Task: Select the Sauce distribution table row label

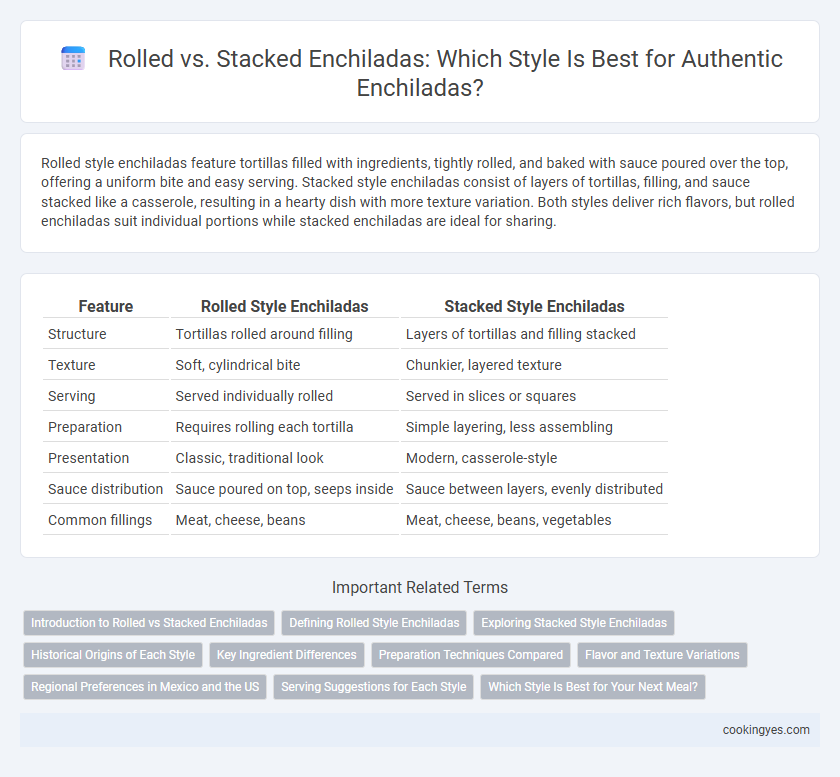Action: [106, 489]
